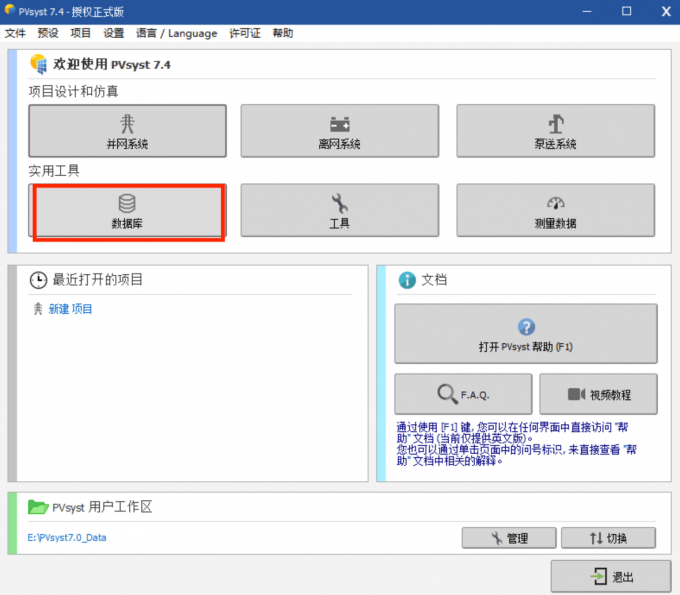
Task: Open the 文件 menu
Action: 15,33
